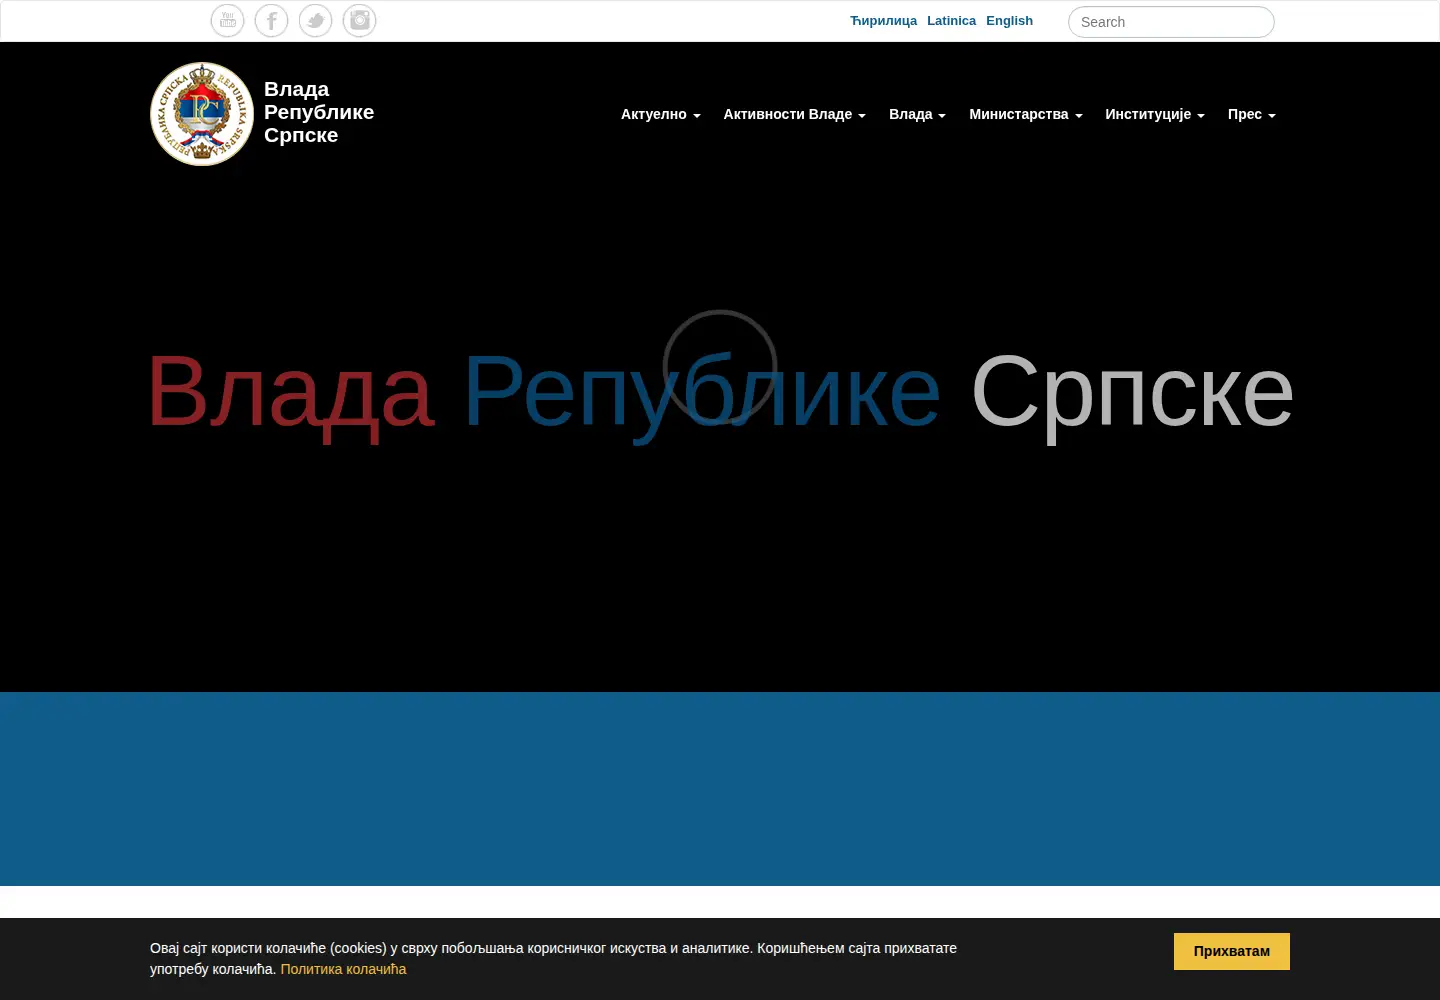This screenshot has height=1000, width=1440.
Task: Switch language to Ћирилица
Action: [883, 21]
